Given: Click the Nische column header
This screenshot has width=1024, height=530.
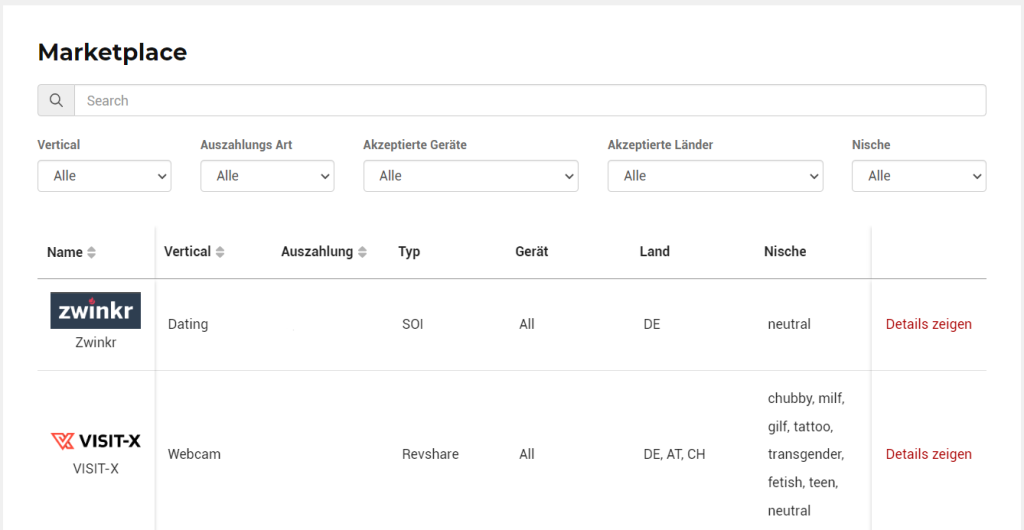Looking at the screenshot, I should (x=785, y=251).
